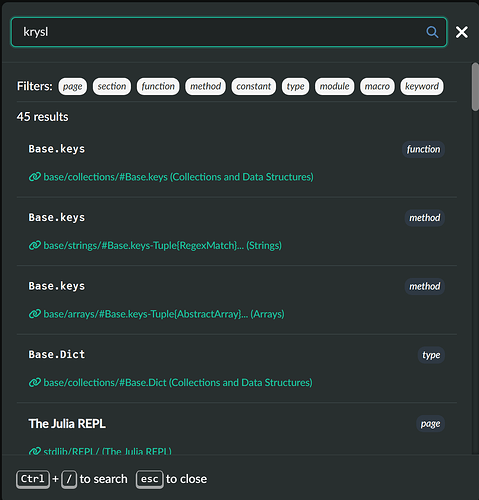Enable the constant filter chip
479x500 pixels.
pyautogui.click(x=254, y=86)
